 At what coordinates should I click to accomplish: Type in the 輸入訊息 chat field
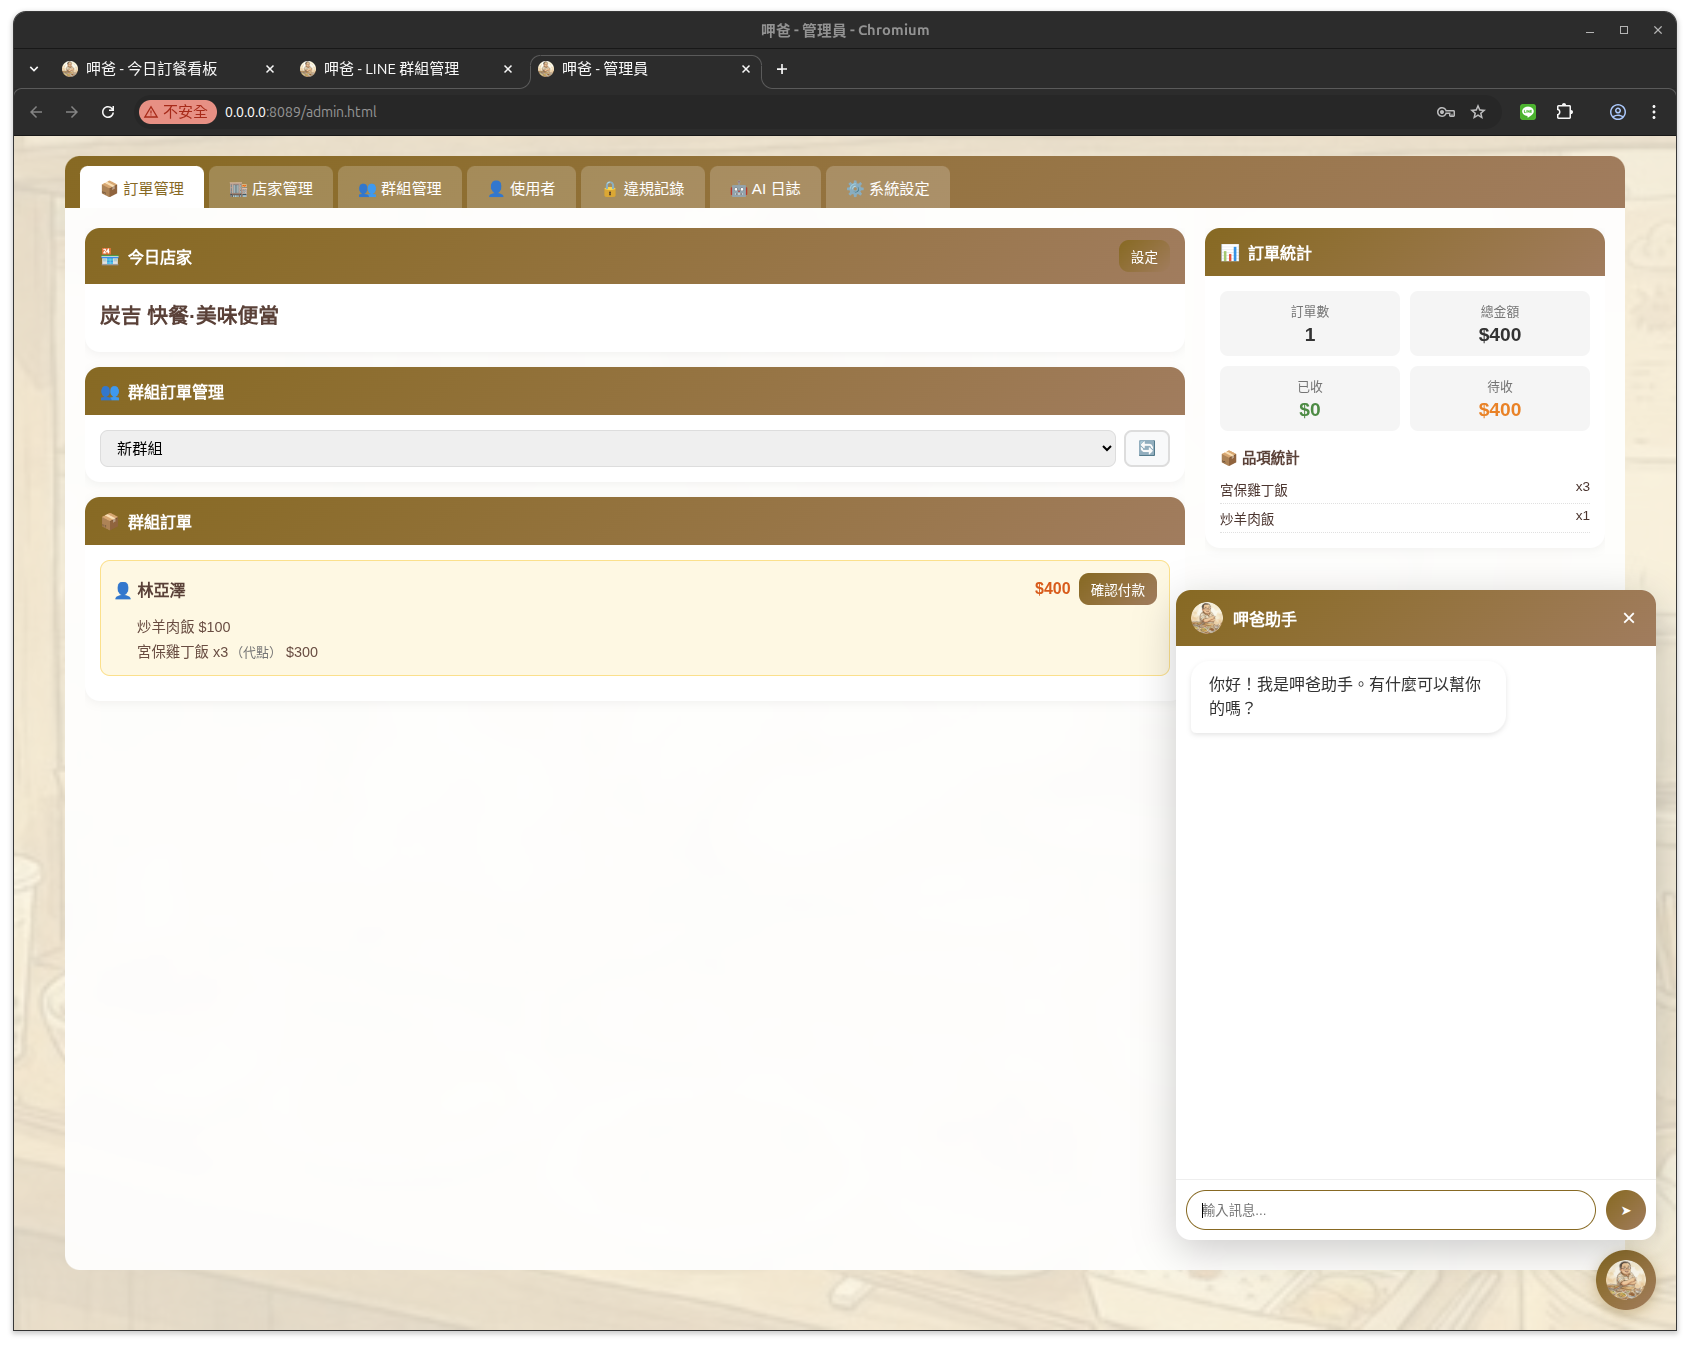point(1390,1210)
